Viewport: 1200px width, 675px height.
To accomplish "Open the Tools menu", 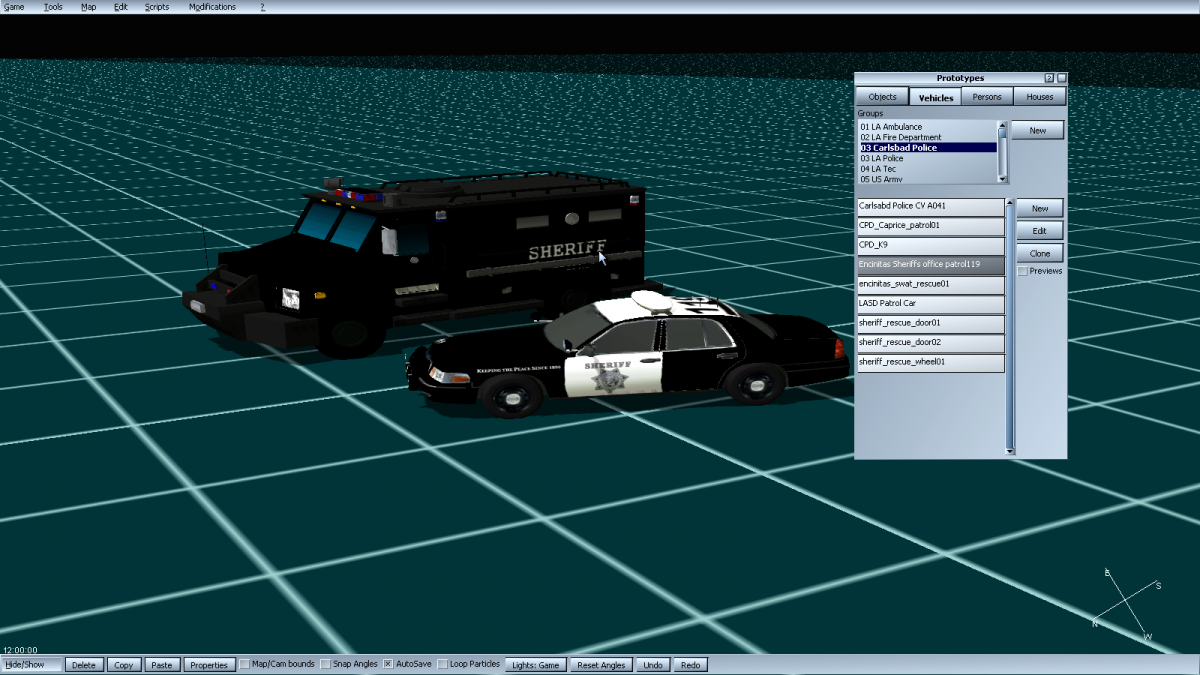I will 53,7.
